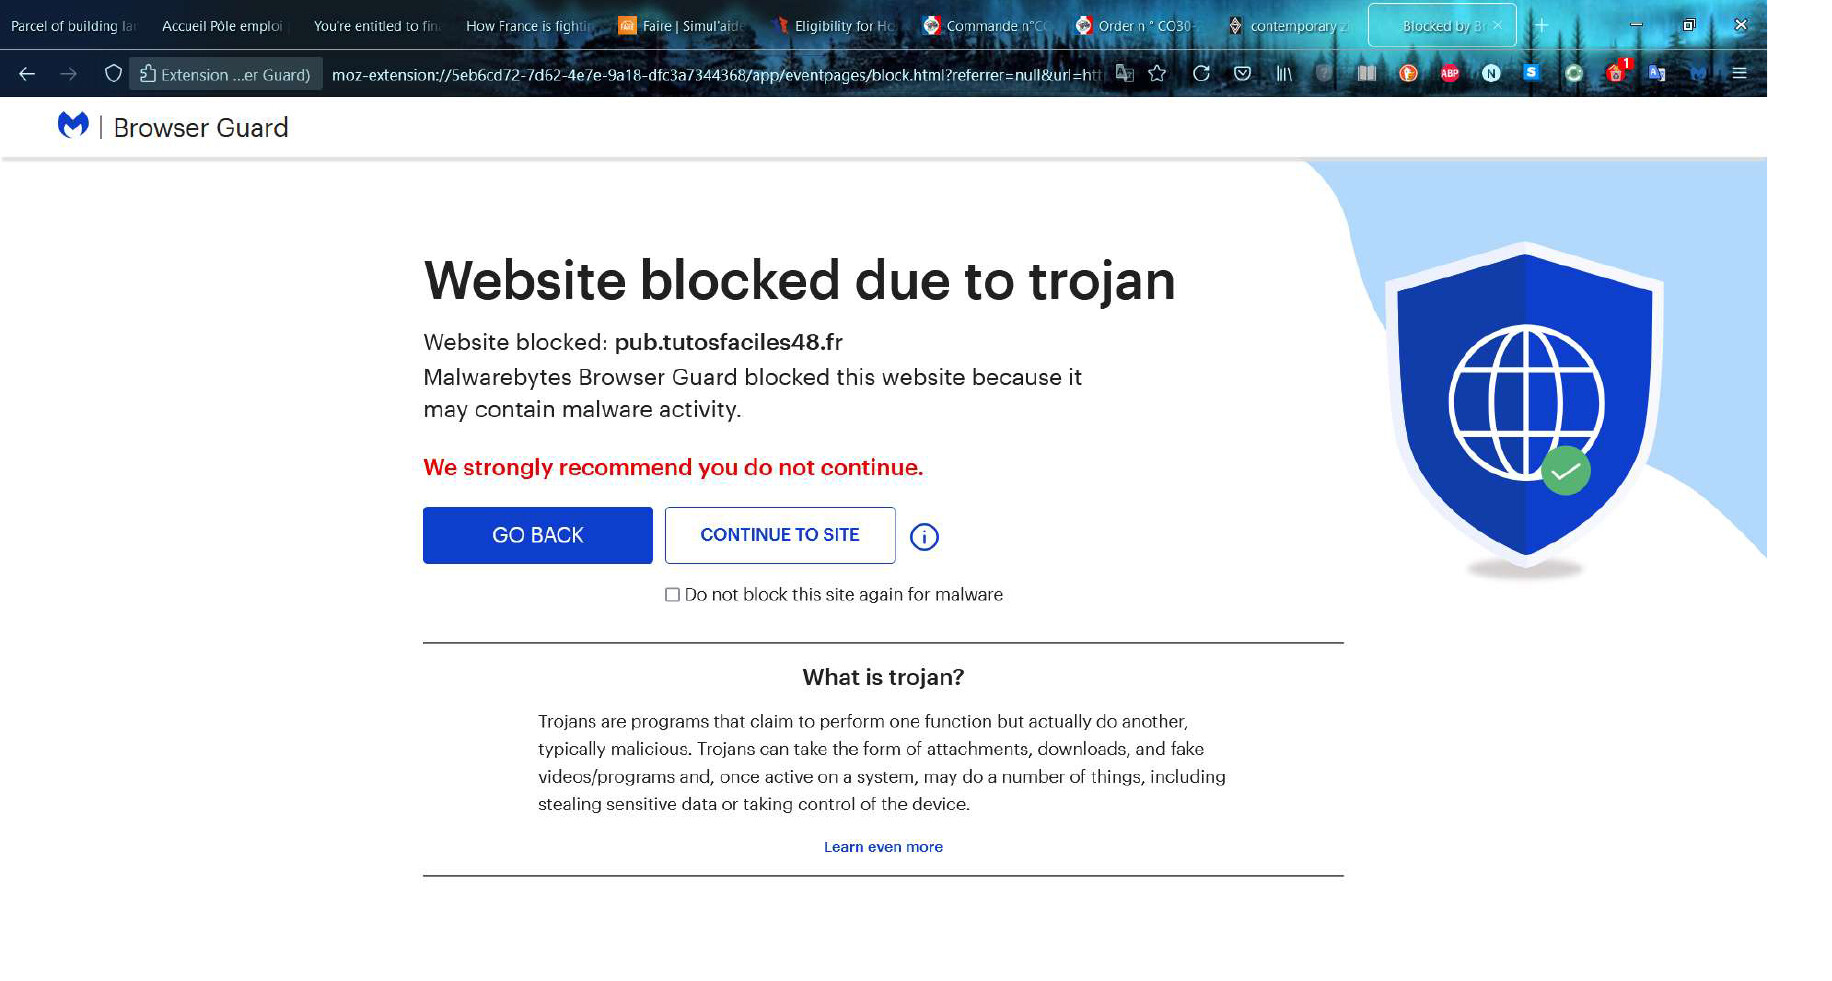Open the info icon beside Continue to Site
Image resolution: width=1832 pixels, height=981 pixels.
pyautogui.click(x=924, y=537)
